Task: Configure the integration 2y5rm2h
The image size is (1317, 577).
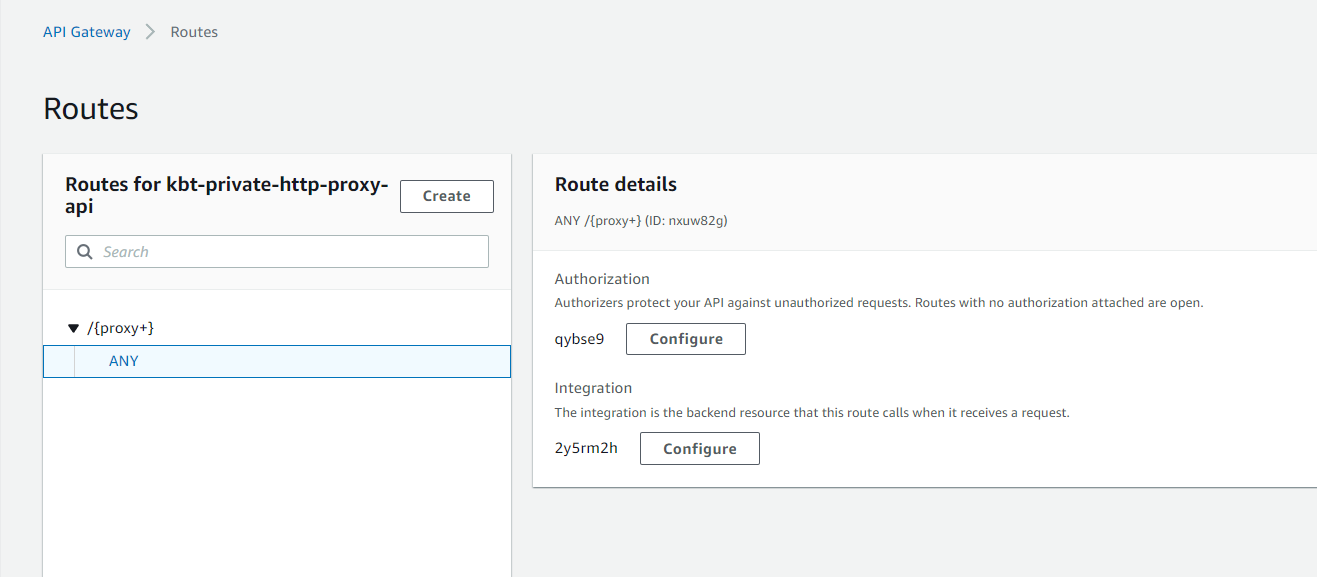Action: pyautogui.click(x=699, y=449)
